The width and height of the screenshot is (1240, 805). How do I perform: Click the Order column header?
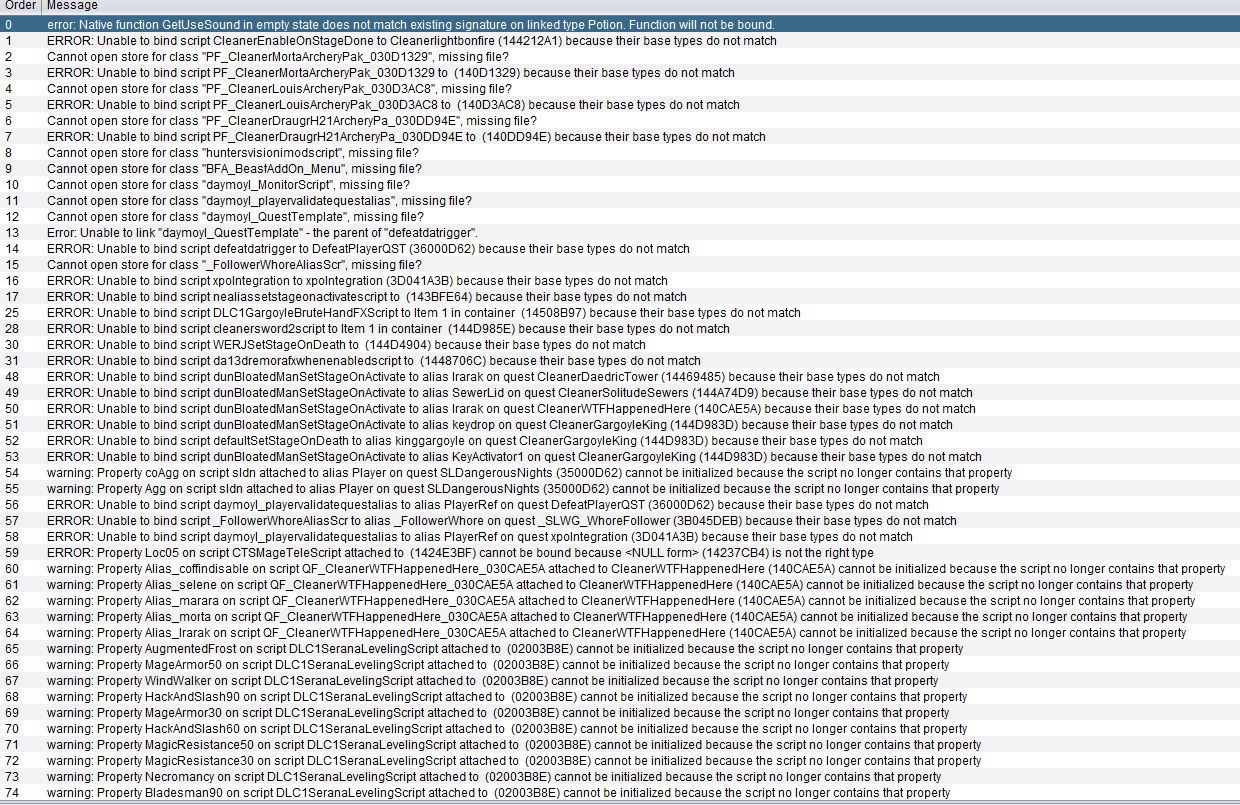(20, 6)
